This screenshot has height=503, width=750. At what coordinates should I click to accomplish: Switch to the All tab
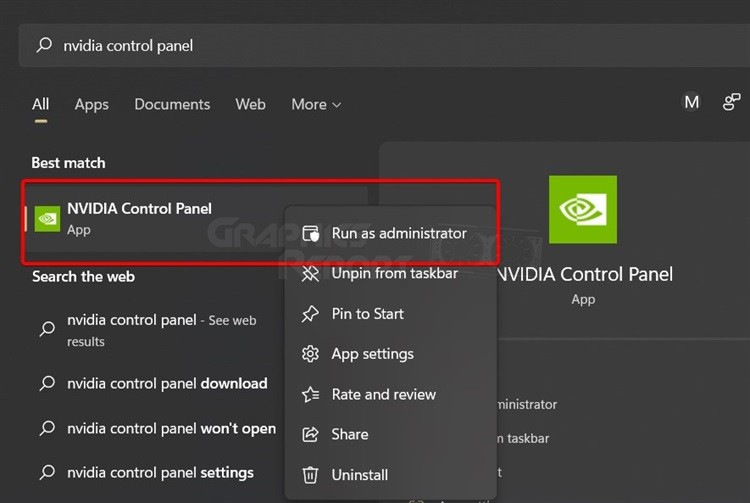[x=41, y=104]
